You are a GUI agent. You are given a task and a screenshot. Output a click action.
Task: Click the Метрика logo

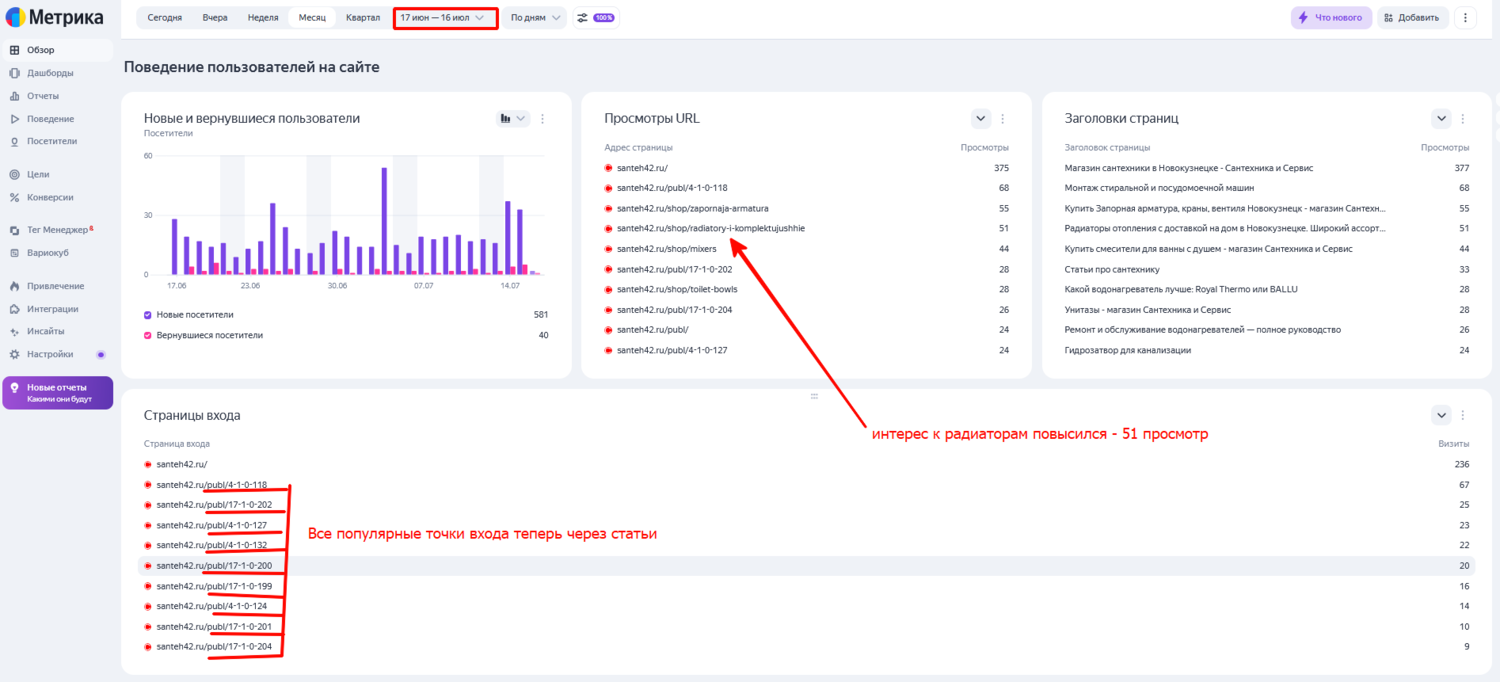coord(55,17)
